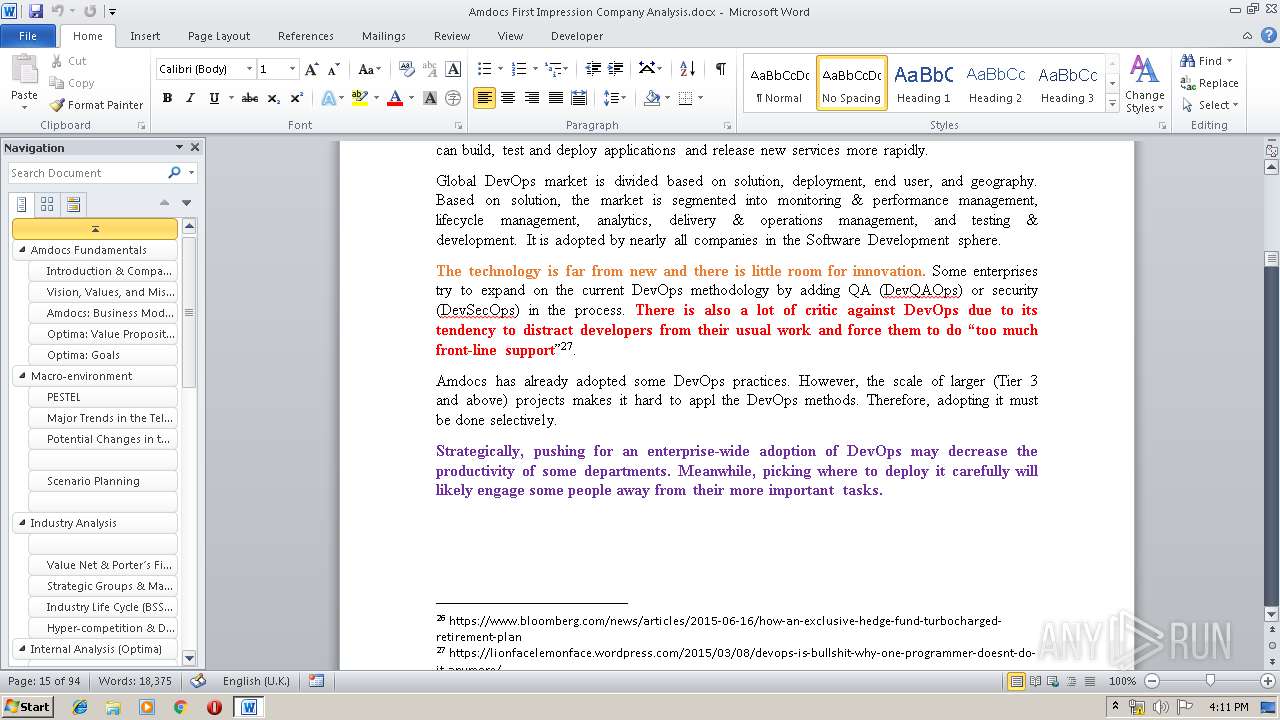This screenshot has height=720, width=1280.
Task: Switch to the References tab
Action: point(306,36)
